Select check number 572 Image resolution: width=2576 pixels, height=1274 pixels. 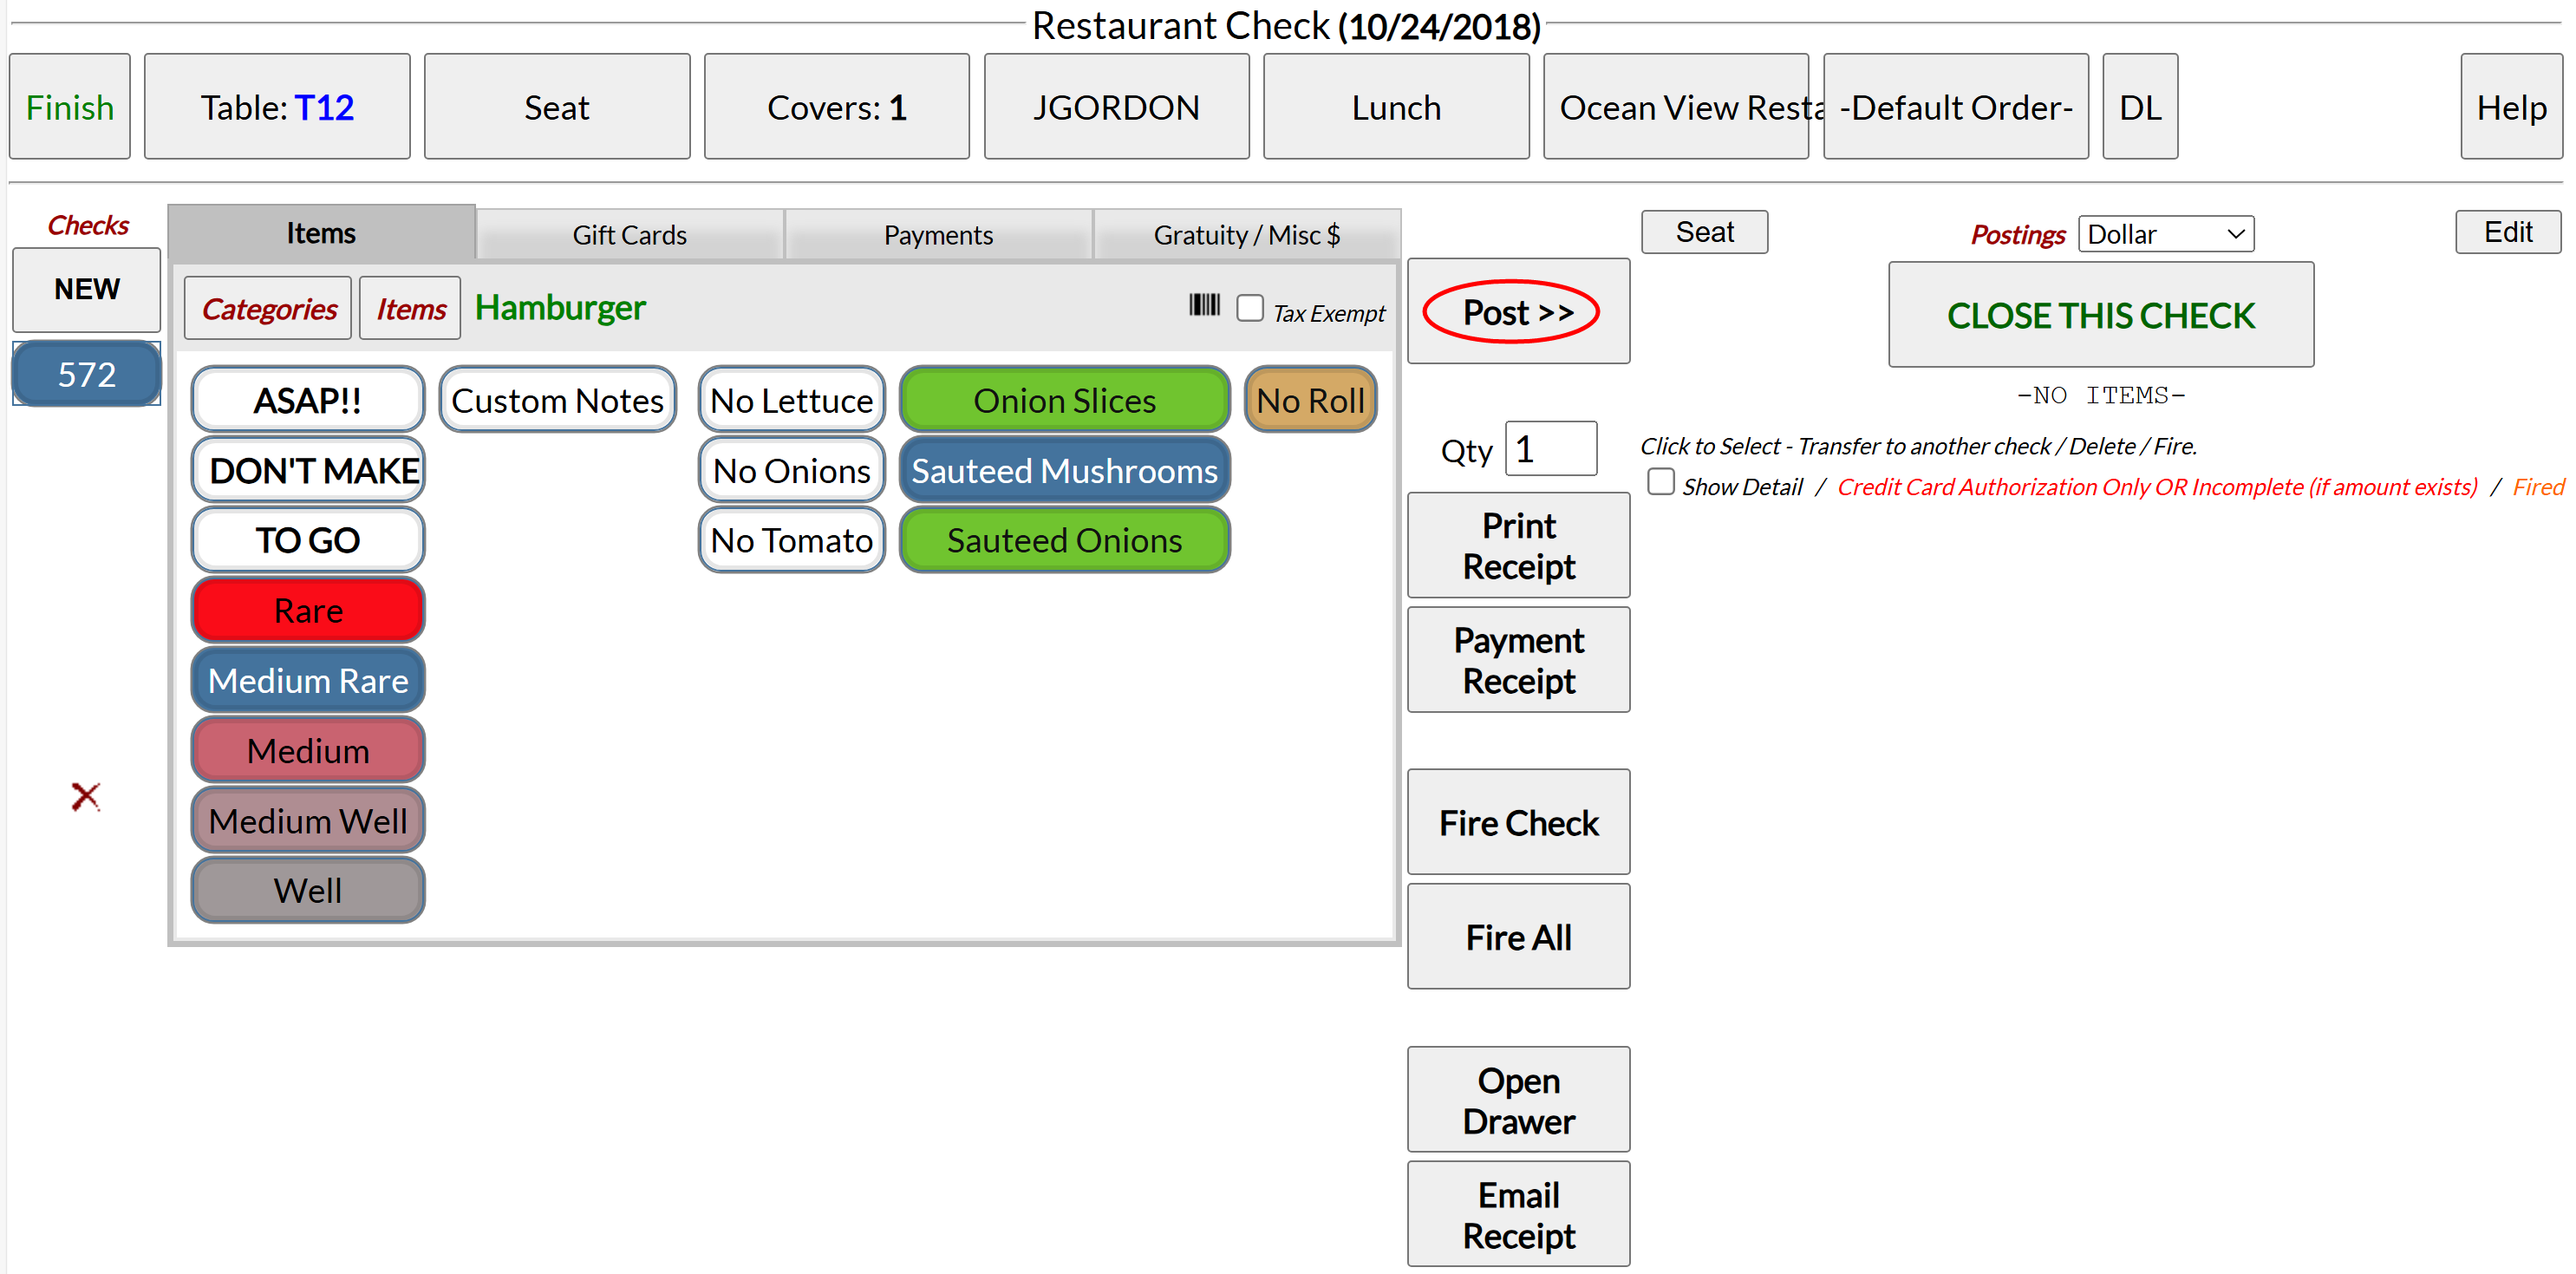(87, 374)
